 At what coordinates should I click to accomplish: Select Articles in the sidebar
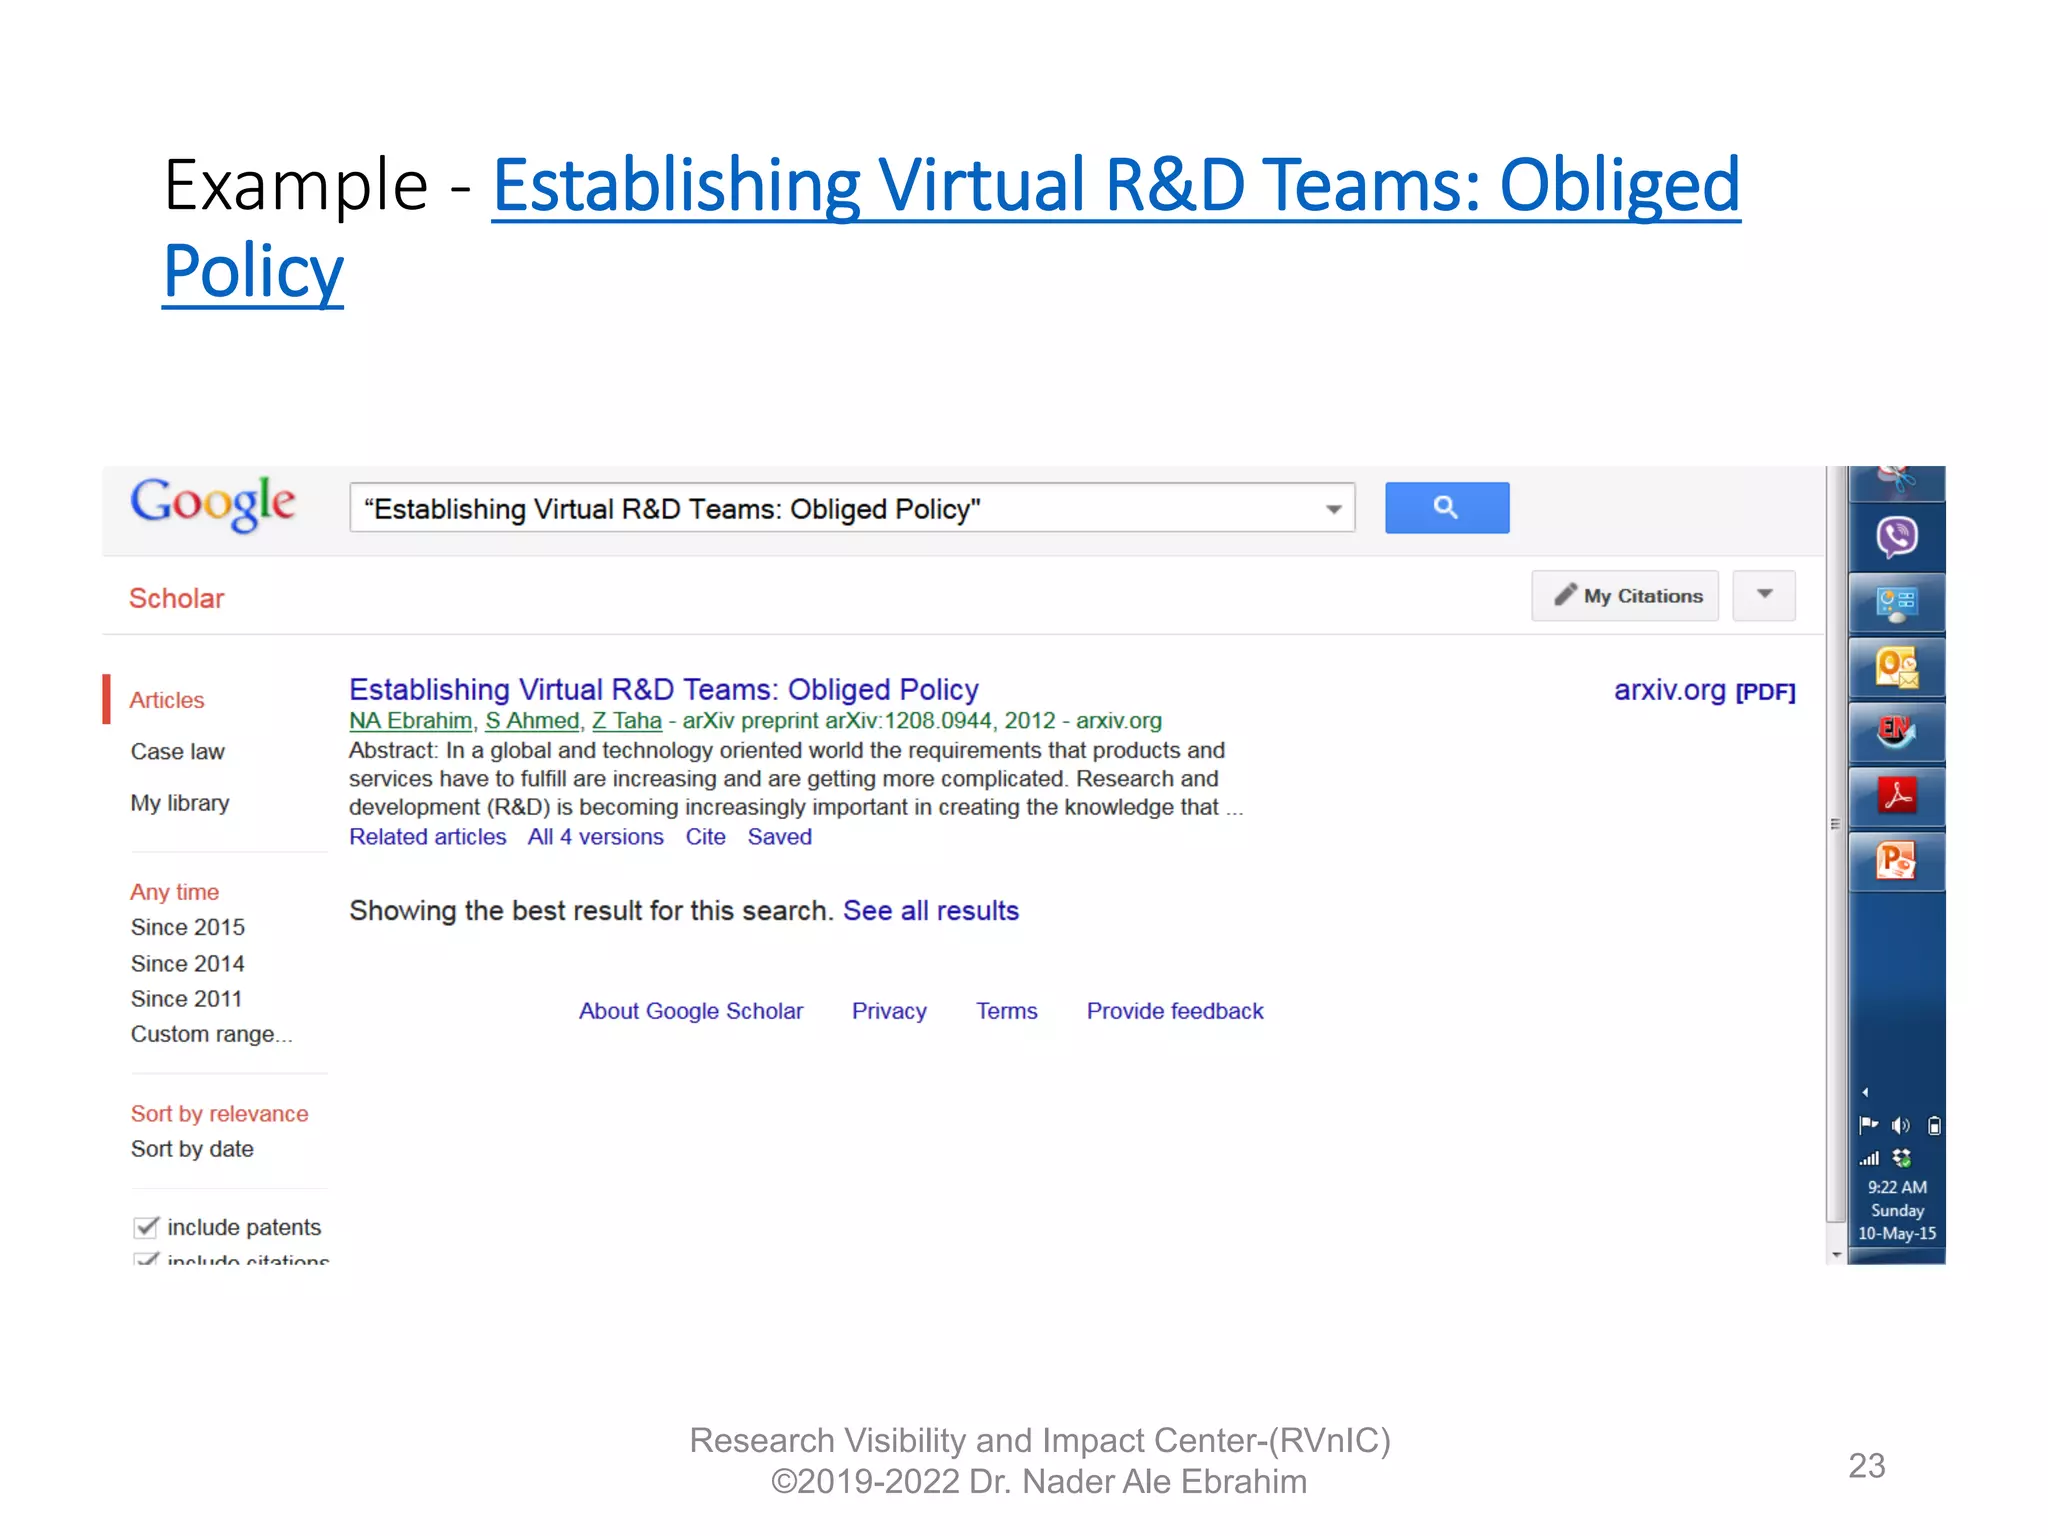point(167,700)
